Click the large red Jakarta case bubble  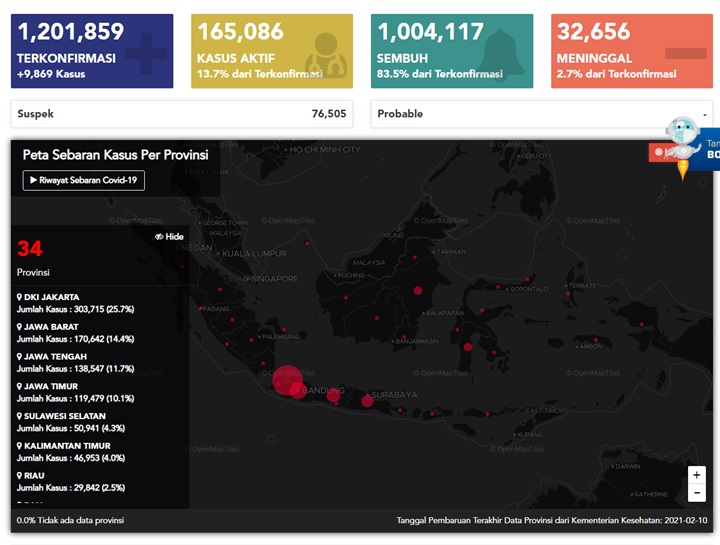click(287, 380)
